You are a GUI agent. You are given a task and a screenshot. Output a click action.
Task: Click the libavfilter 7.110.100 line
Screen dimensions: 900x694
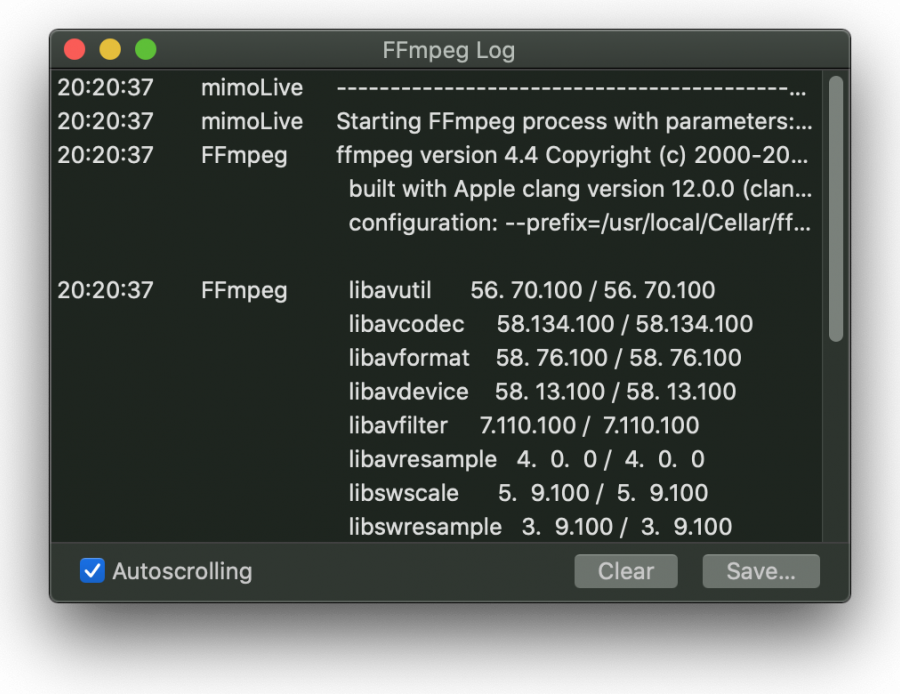point(523,425)
